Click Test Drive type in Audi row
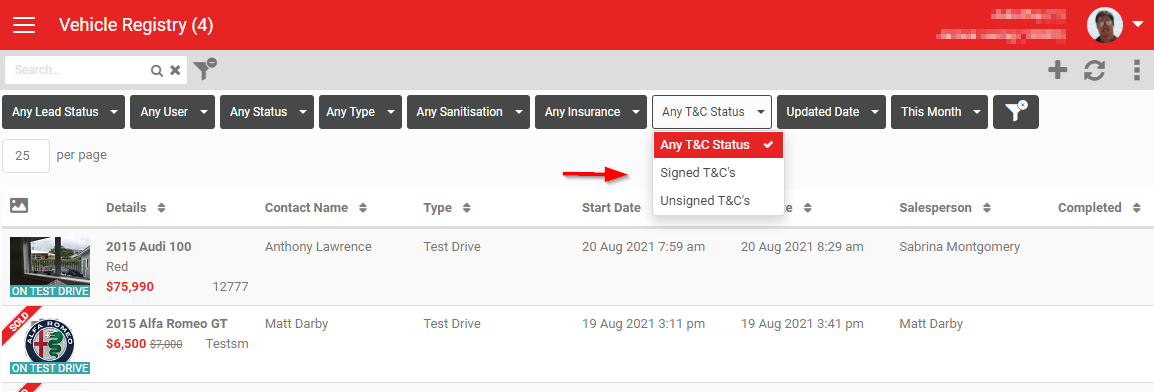This screenshot has width=1154, height=392. tap(452, 246)
